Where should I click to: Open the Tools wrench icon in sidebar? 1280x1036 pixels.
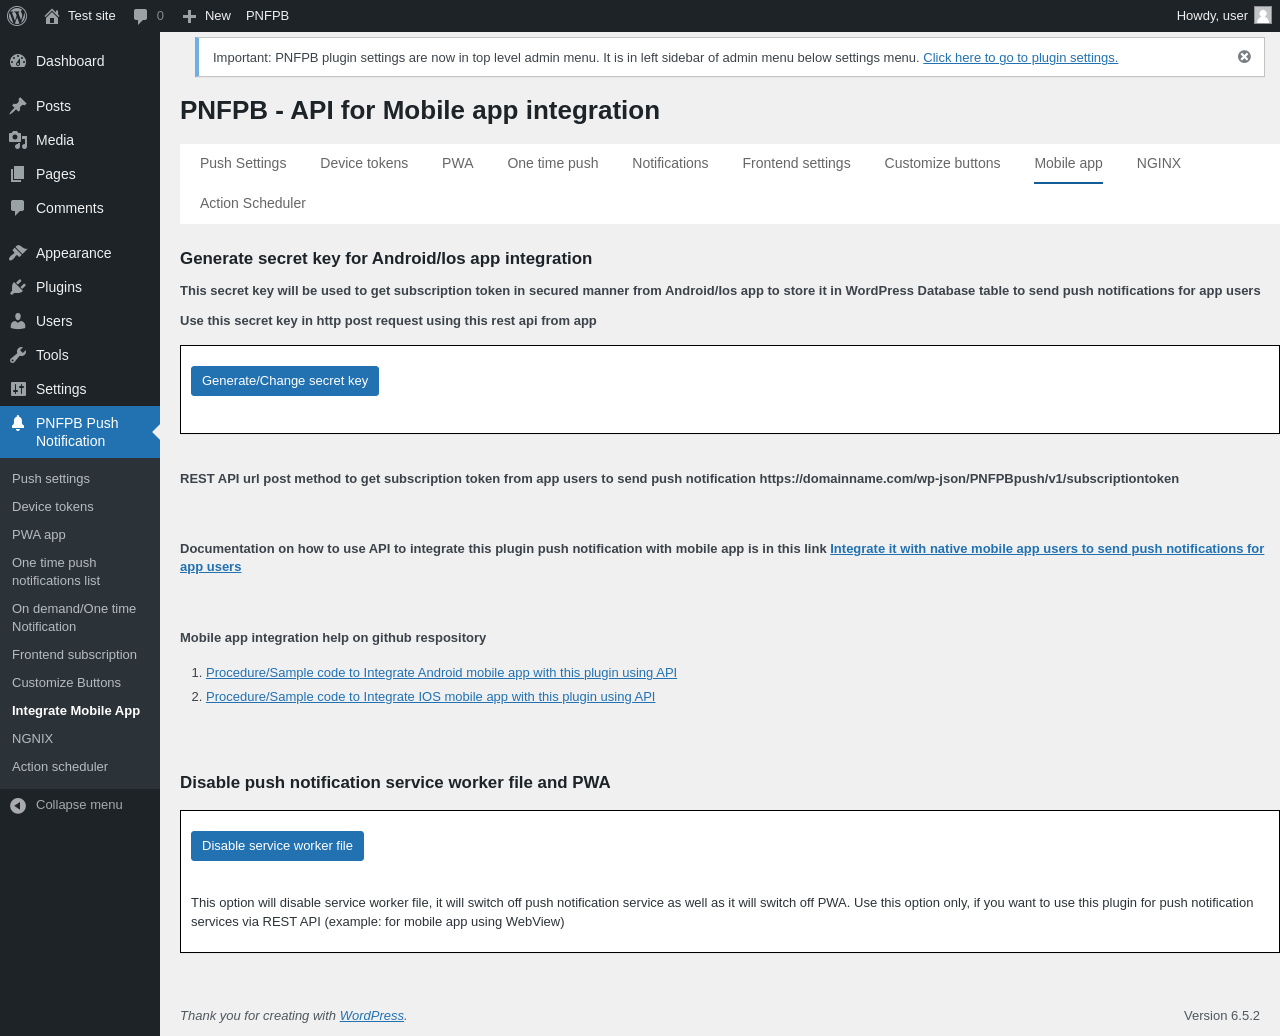pyautogui.click(x=18, y=355)
